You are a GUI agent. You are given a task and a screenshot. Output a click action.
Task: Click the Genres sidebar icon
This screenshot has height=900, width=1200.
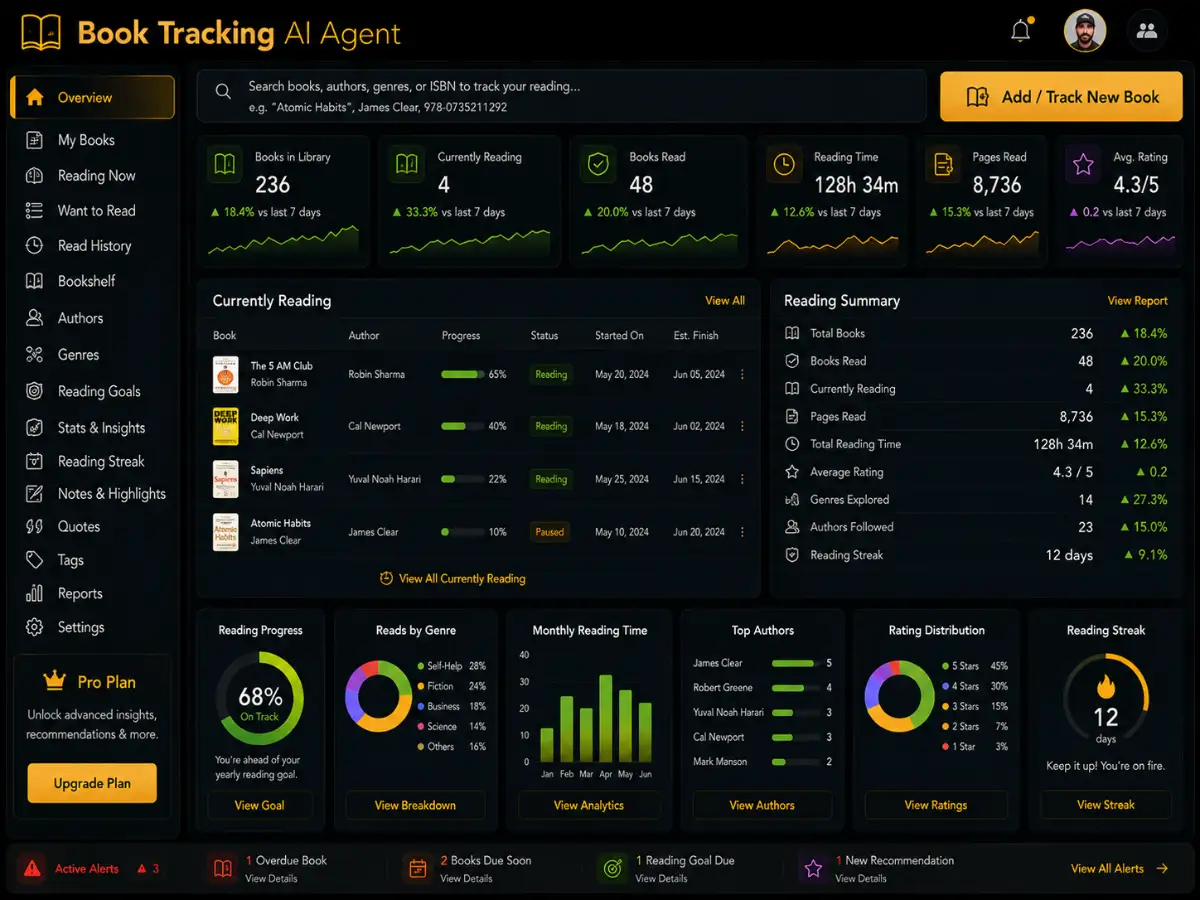(34, 354)
